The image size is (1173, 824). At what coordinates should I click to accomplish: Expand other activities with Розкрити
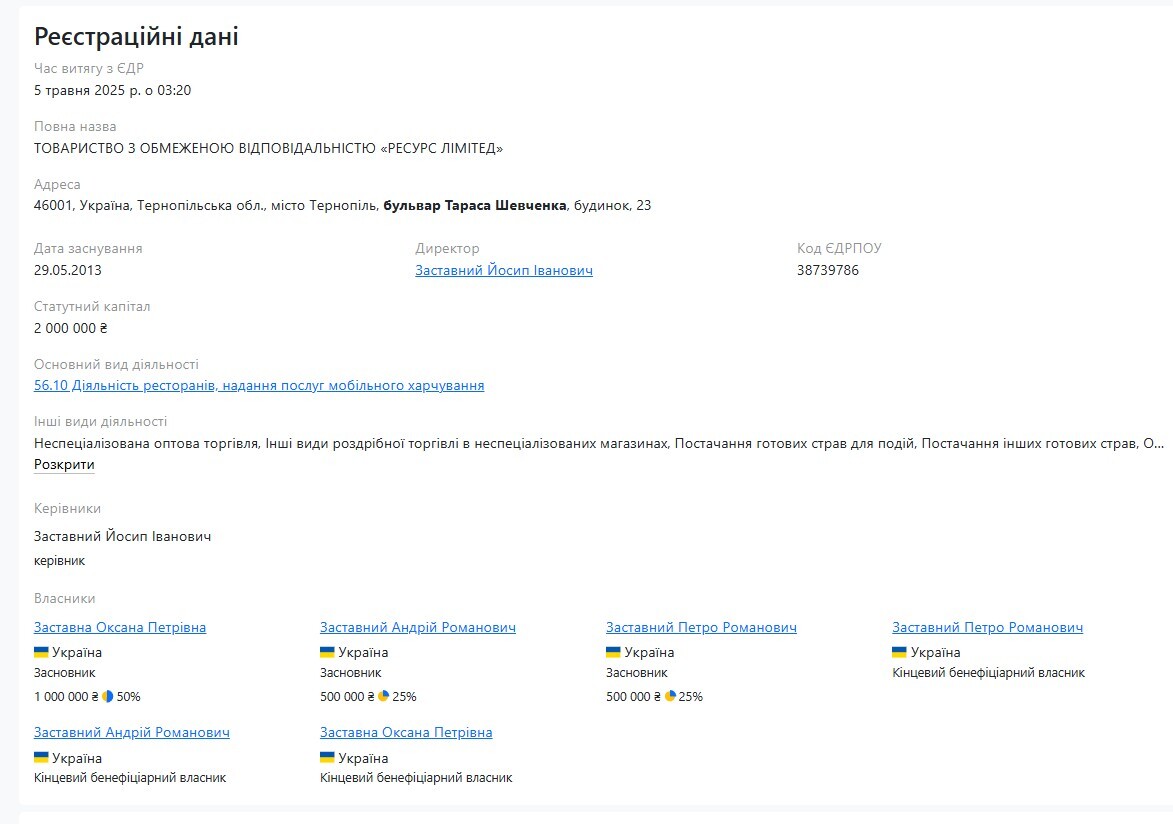click(64, 464)
